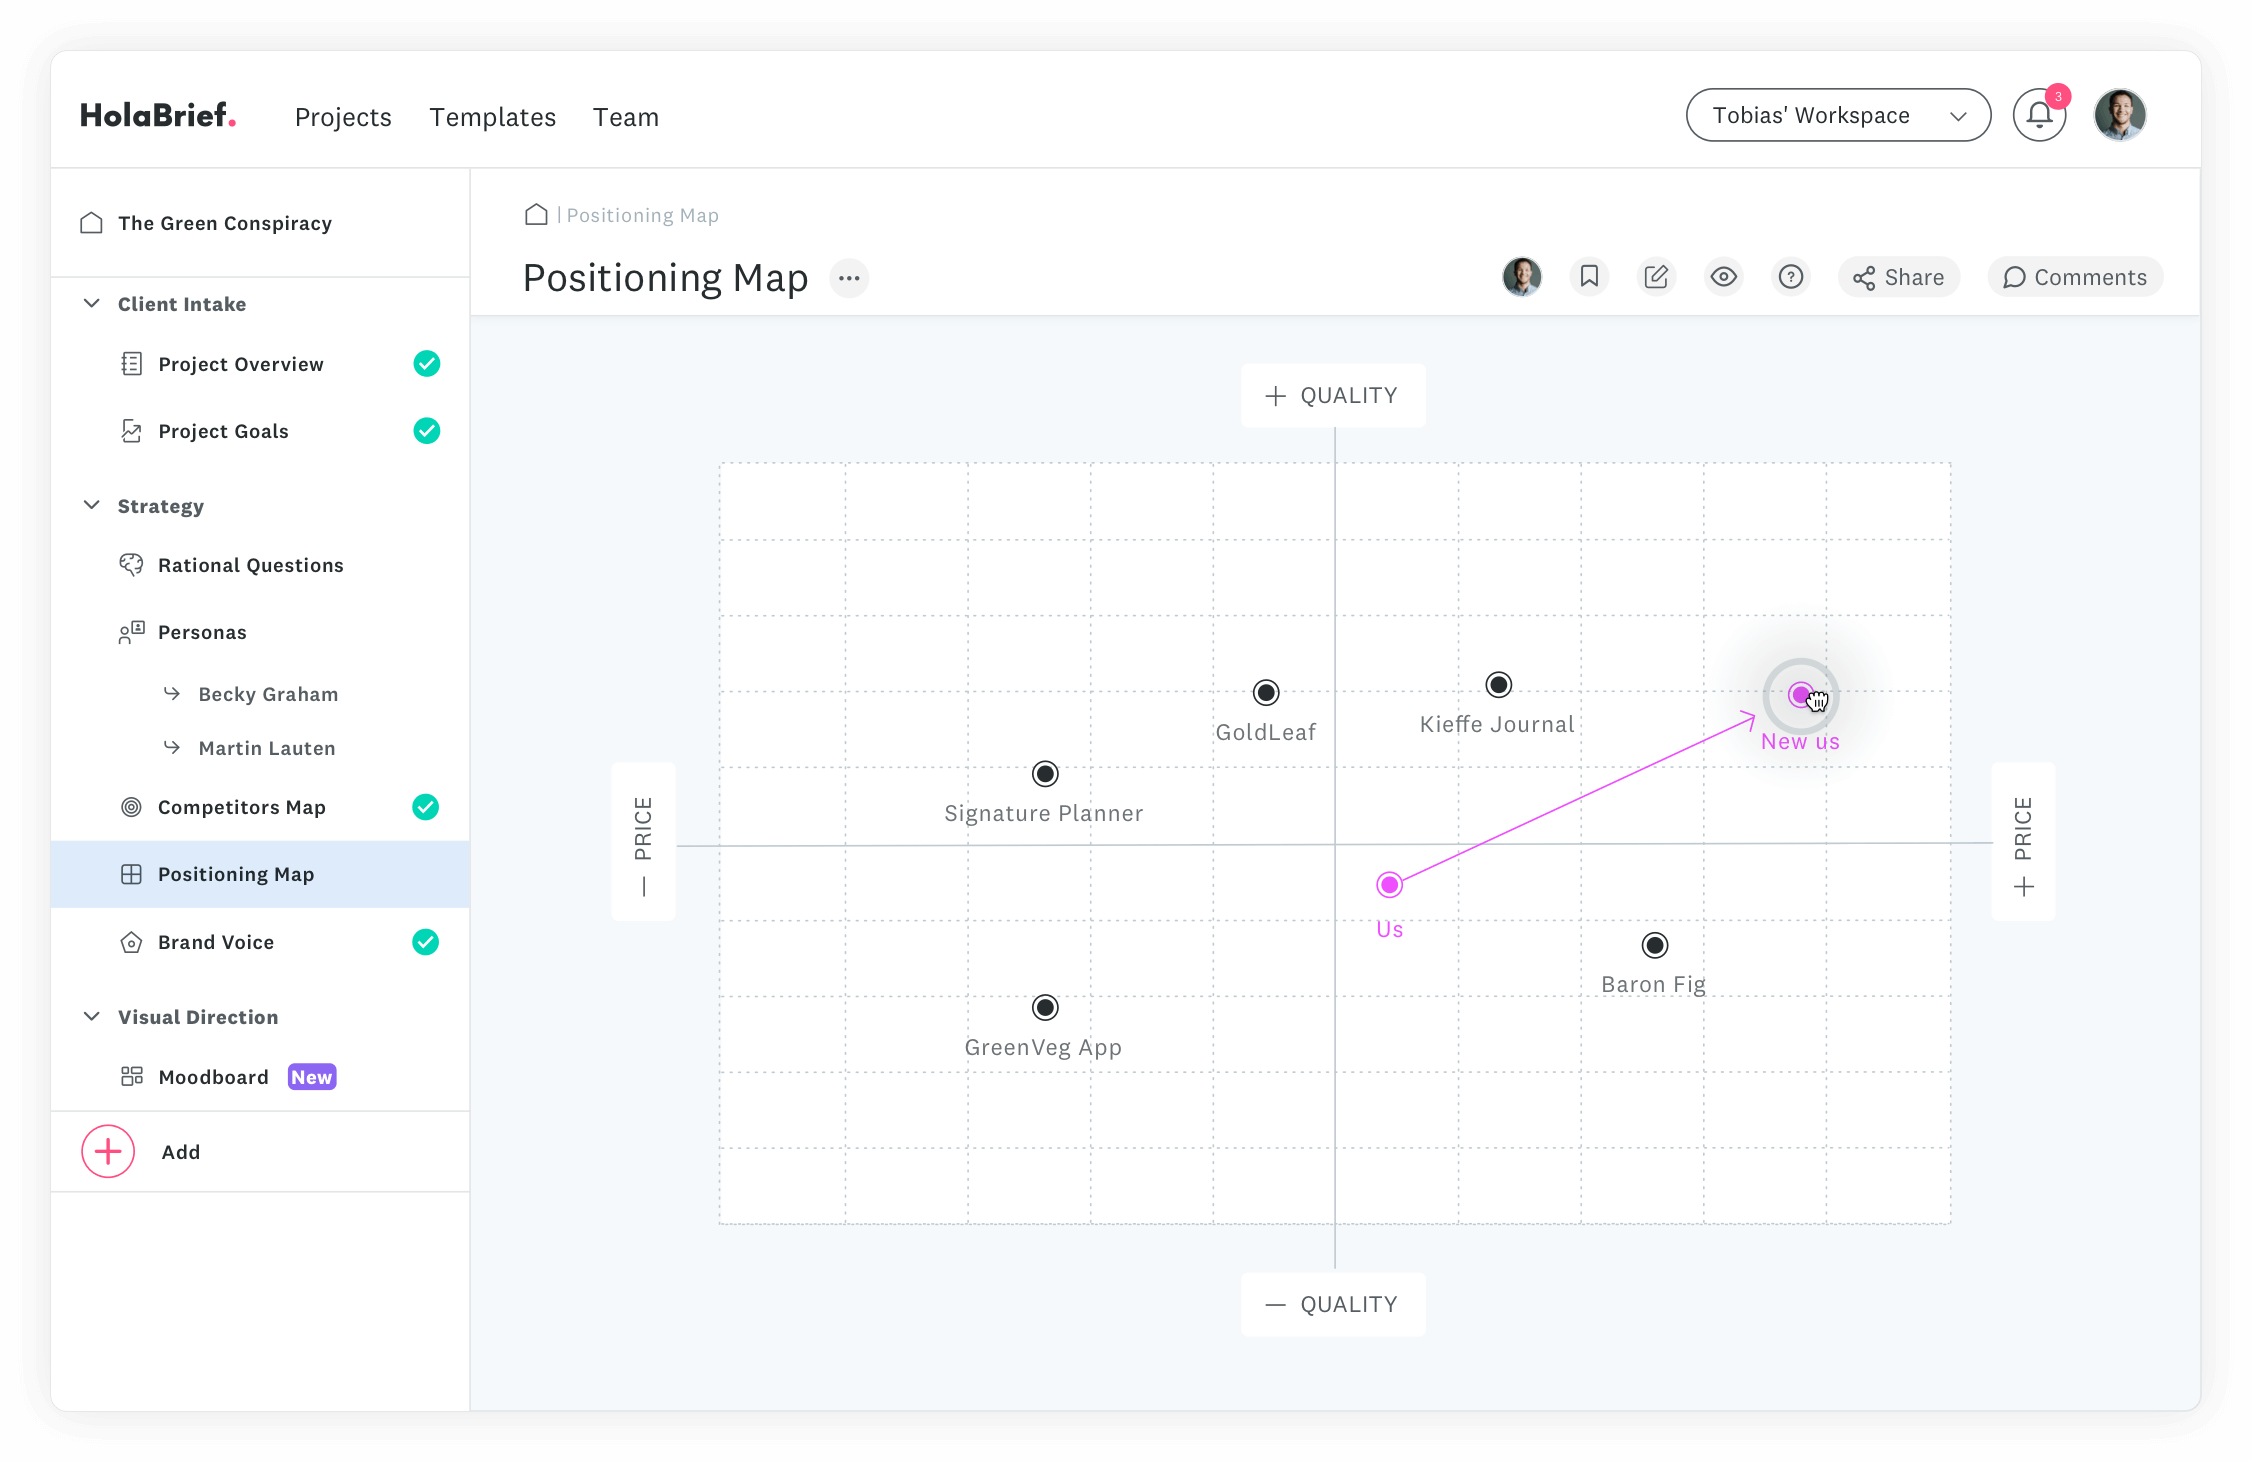Click the pink Add plus icon
Image resolution: width=2252 pixels, height=1462 pixels.
108,1152
